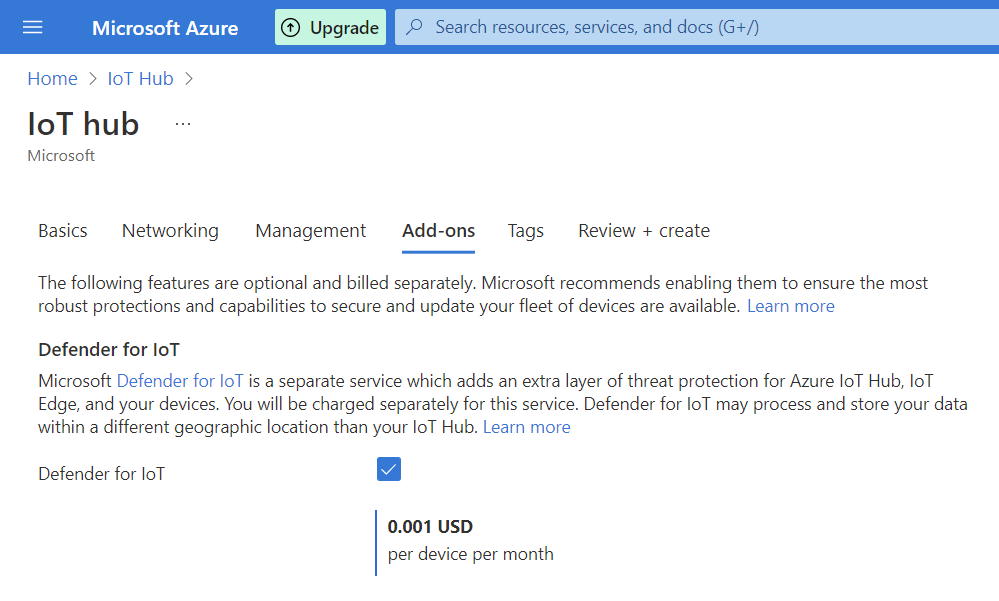Switch to the Tags tab
This screenshot has width=999, height=601.
[525, 230]
